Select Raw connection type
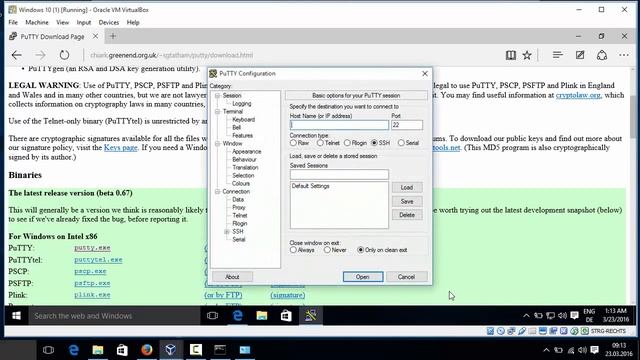 [x=293, y=143]
